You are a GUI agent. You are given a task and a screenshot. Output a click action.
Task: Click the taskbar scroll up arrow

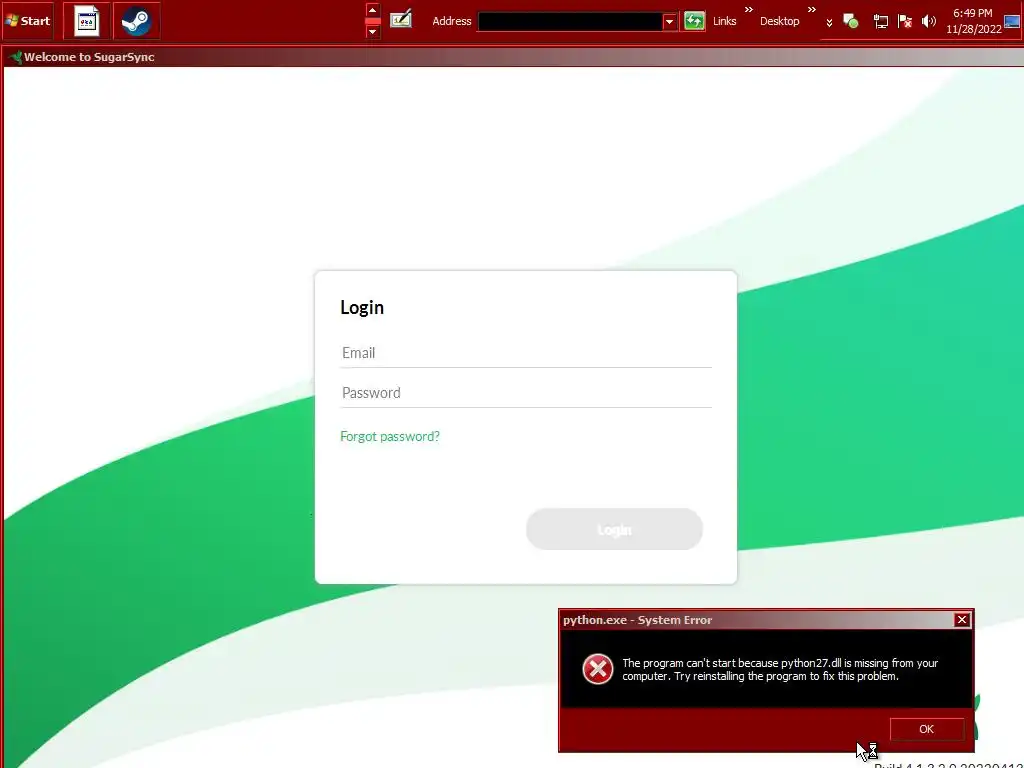[x=372, y=10]
